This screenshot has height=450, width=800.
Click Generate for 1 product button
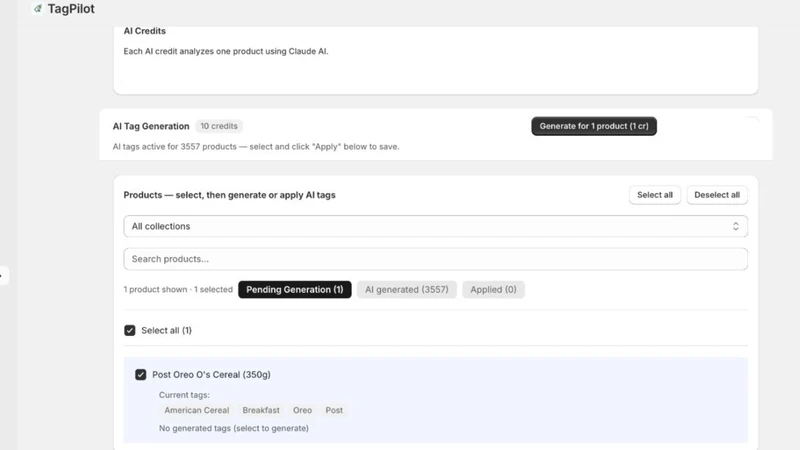click(594, 126)
